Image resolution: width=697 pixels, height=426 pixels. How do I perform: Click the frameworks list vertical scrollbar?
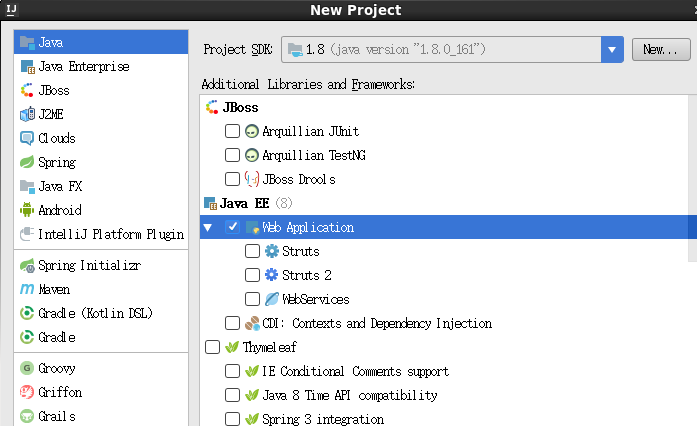pos(693,178)
